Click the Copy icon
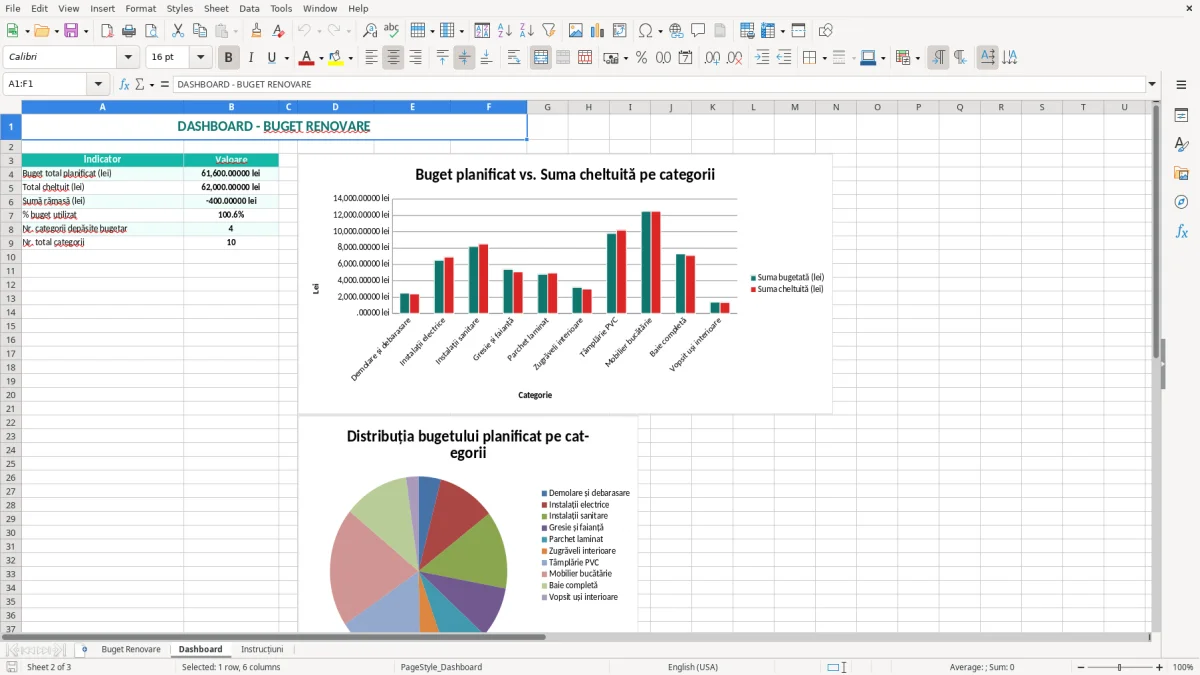The width and height of the screenshot is (1200, 675). pyautogui.click(x=200, y=31)
